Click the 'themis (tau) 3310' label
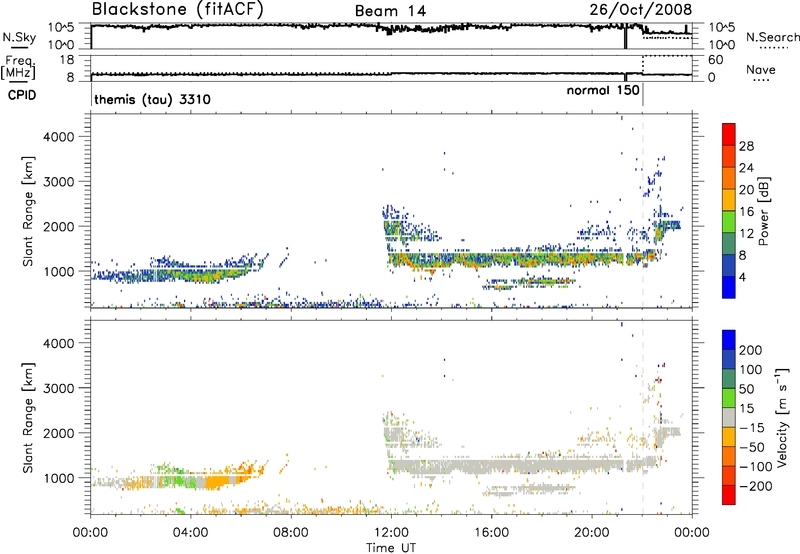Viewport: 800px width, 554px height. coord(153,99)
